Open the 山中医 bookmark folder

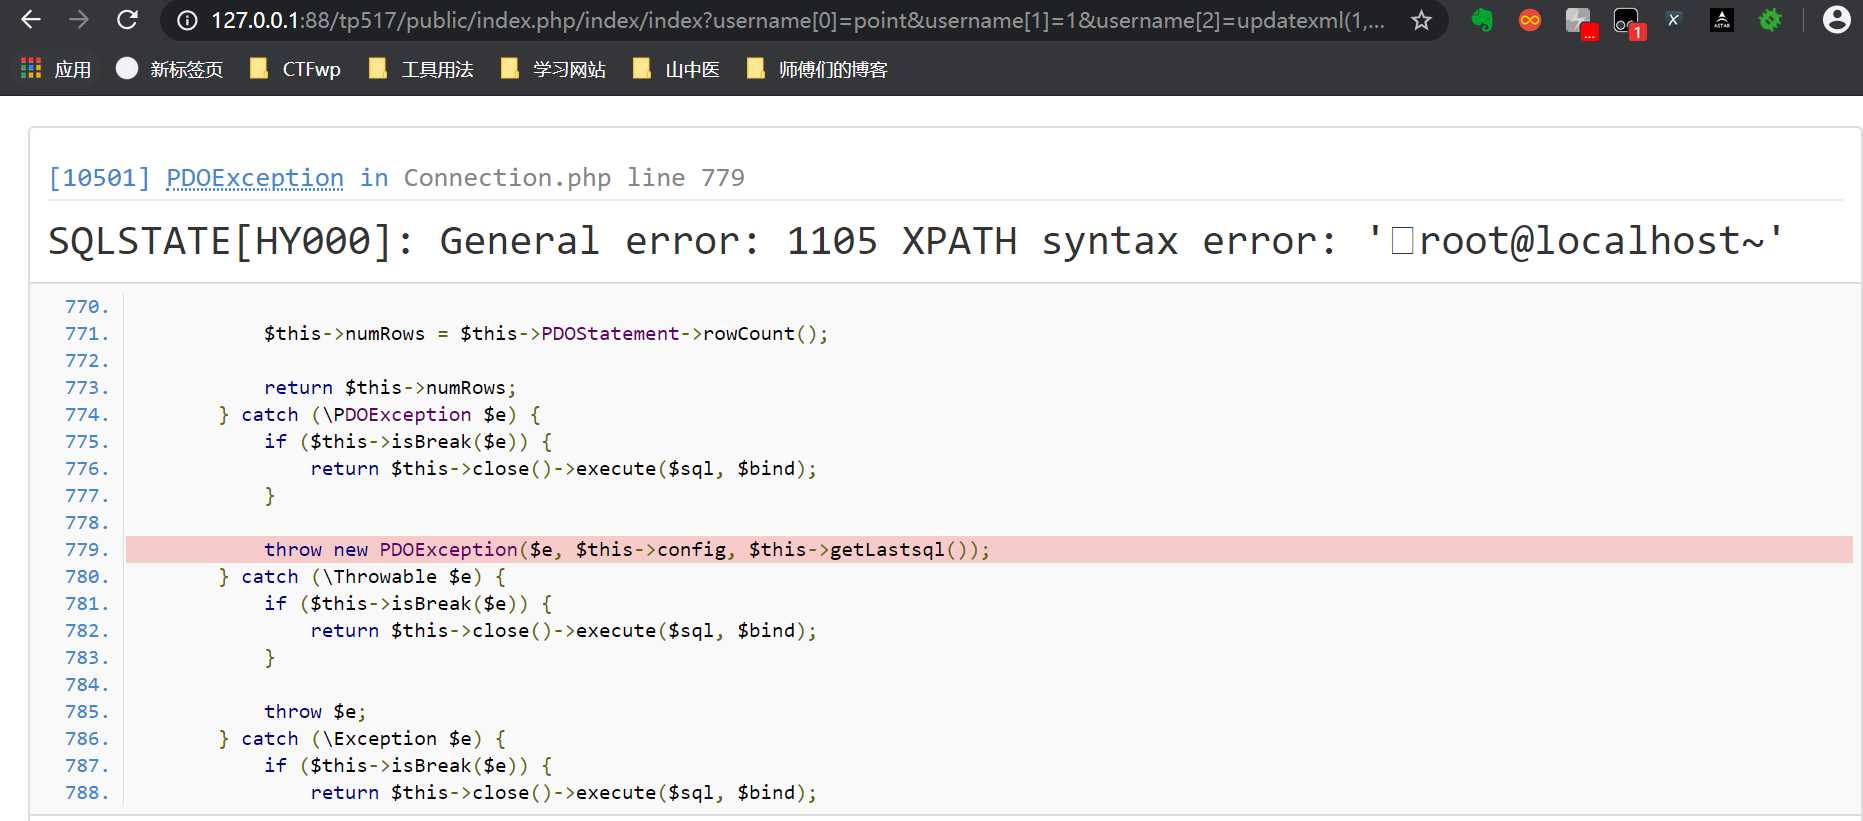(x=676, y=69)
